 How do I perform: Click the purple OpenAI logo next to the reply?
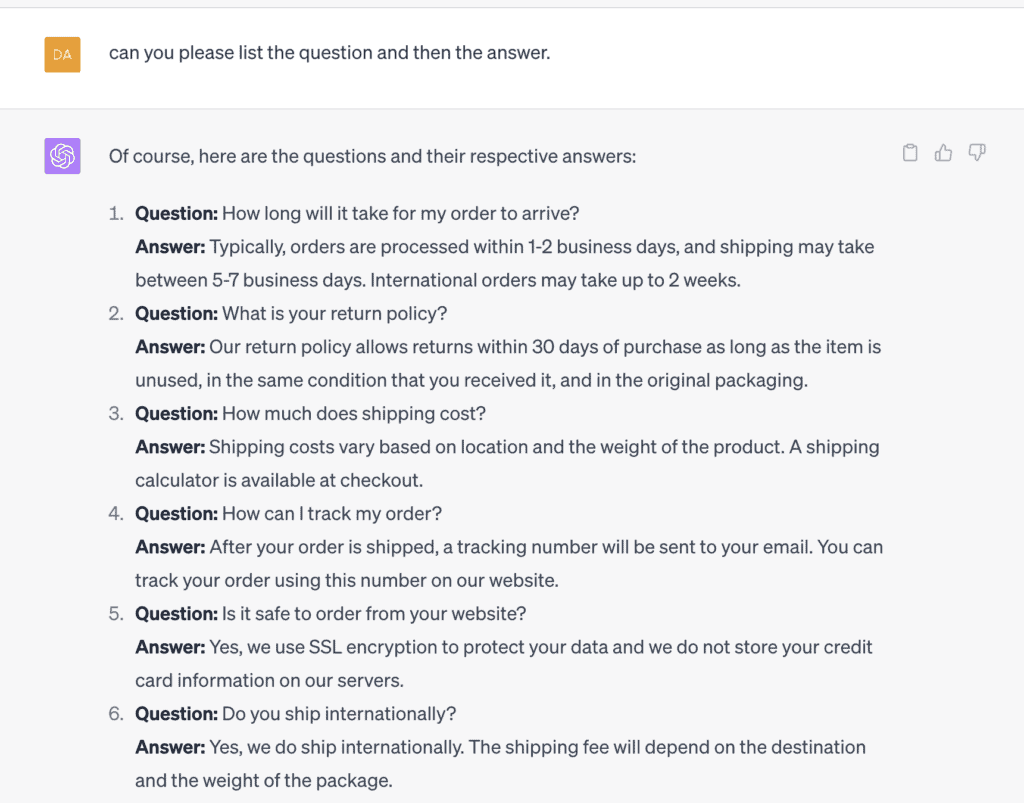(62, 156)
